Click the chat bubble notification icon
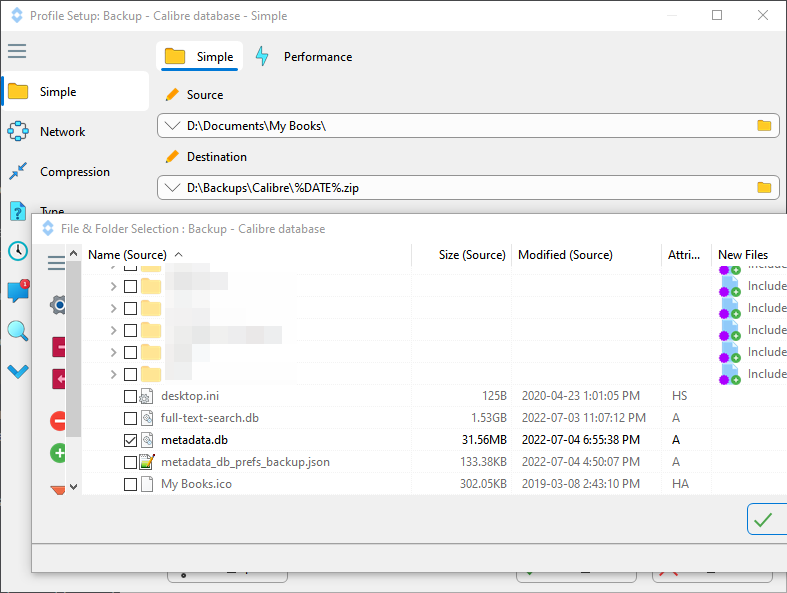The height and width of the screenshot is (593, 787). (18, 291)
